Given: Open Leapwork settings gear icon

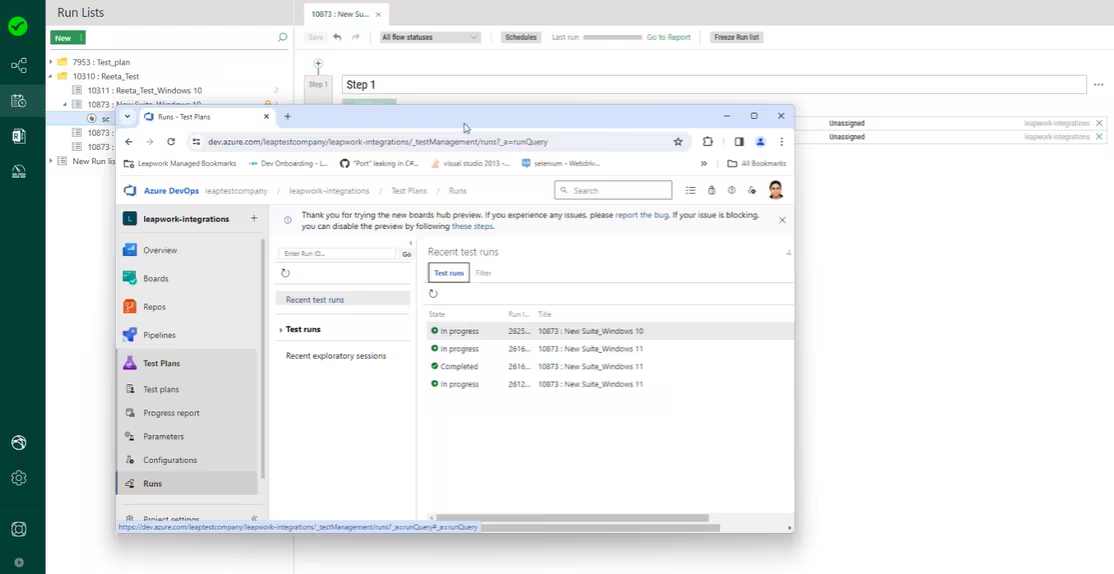Looking at the screenshot, I should [x=19, y=478].
